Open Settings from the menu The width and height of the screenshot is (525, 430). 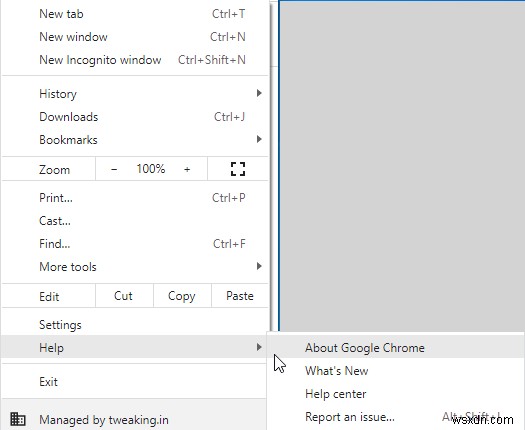(135, 325)
